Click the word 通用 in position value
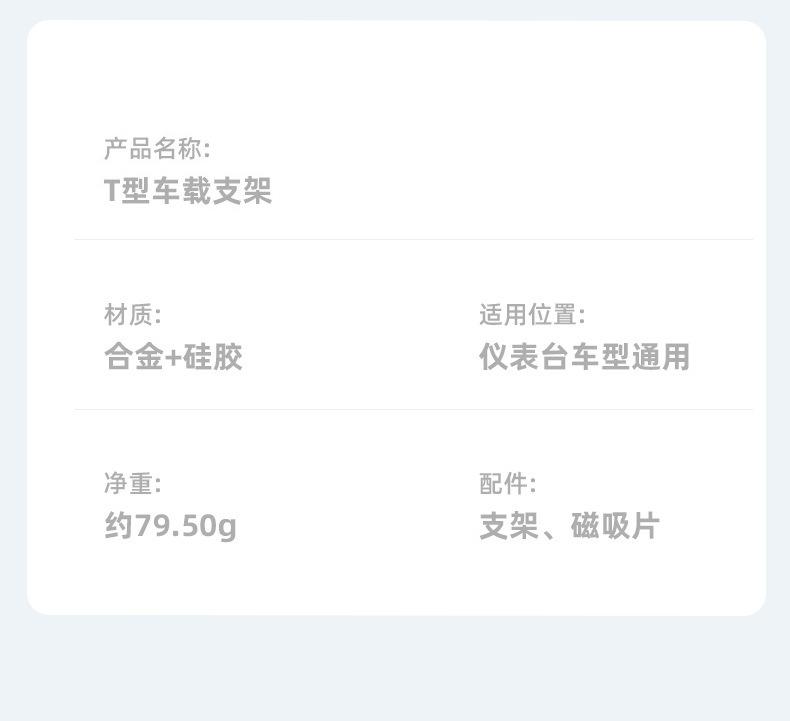 point(661,357)
